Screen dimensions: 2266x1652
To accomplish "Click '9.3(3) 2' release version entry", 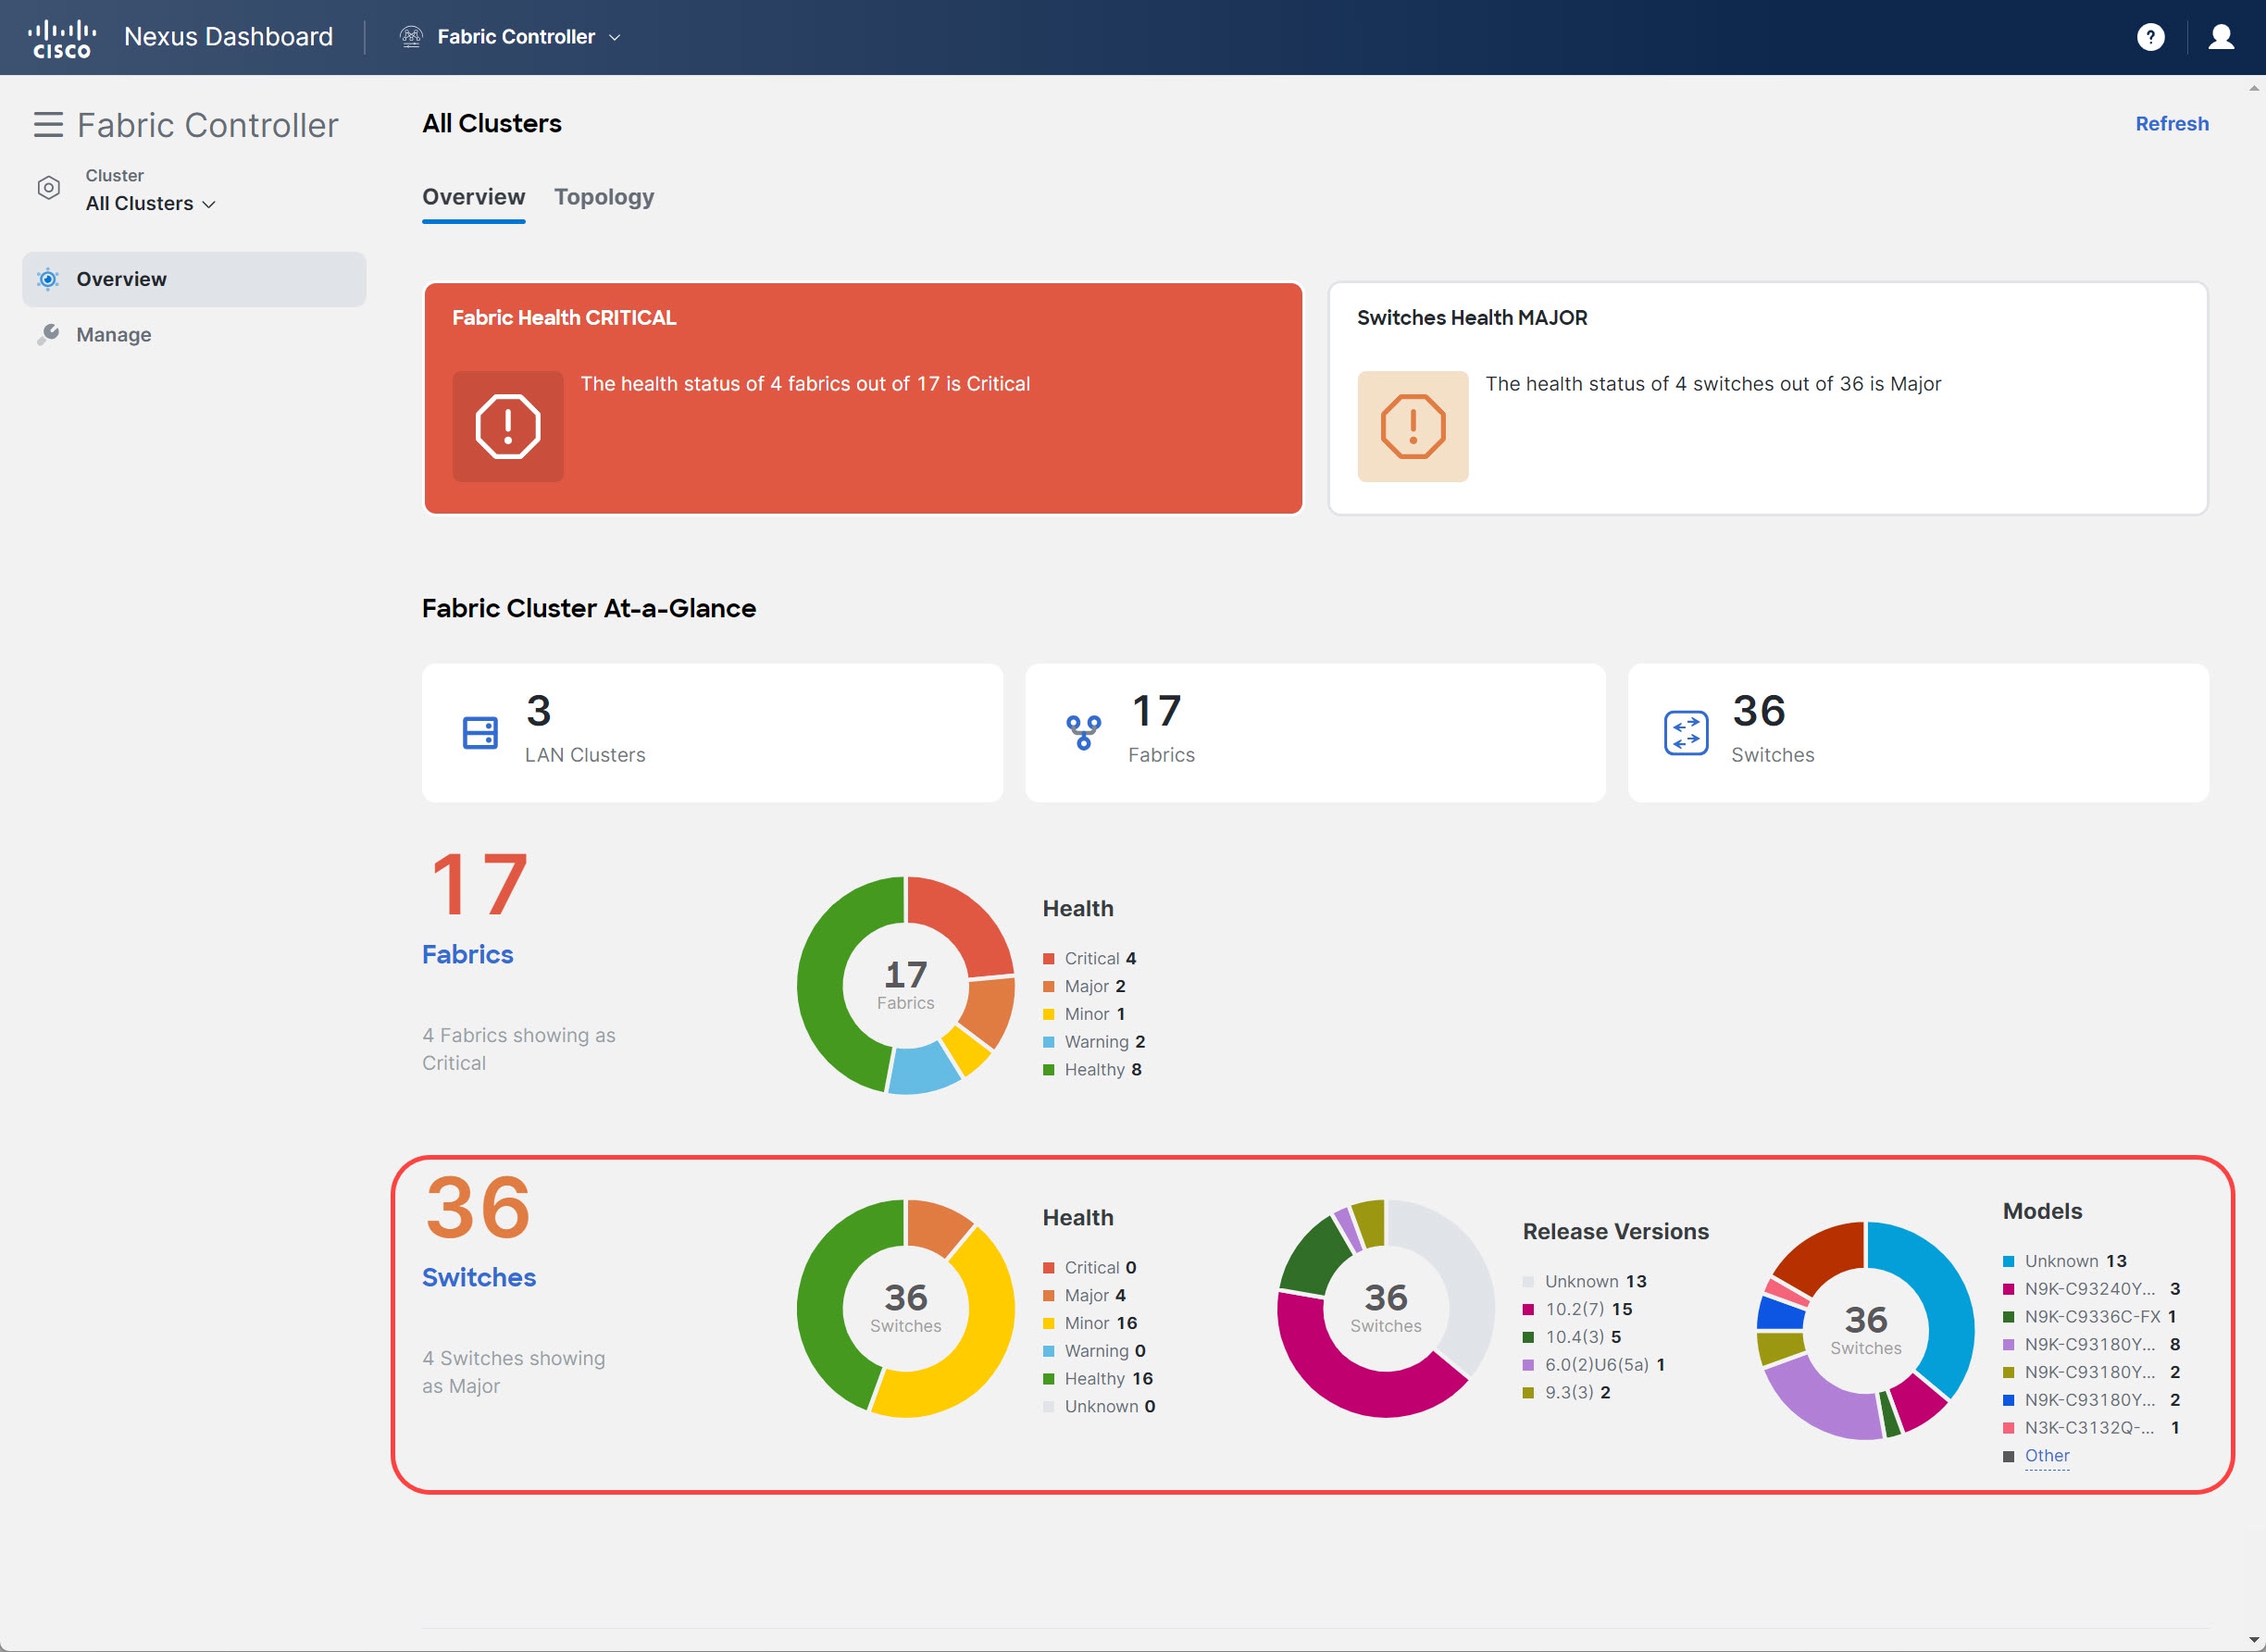I will (1567, 1393).
